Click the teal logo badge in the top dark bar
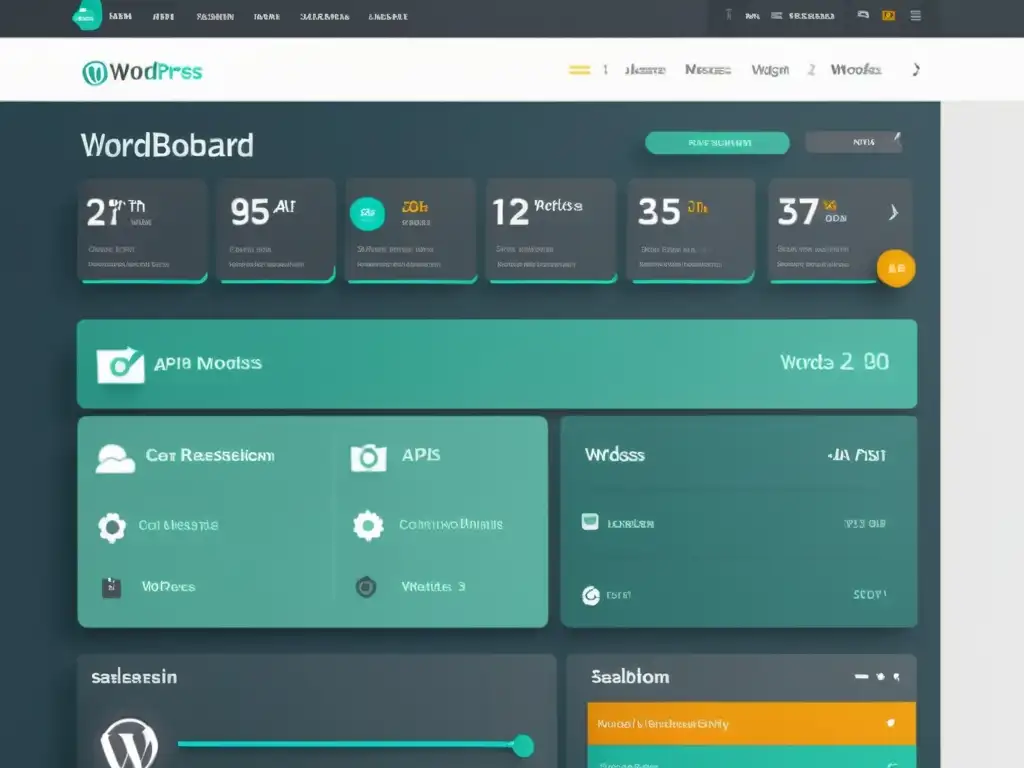Image resolution: width=1024 pixels, height=768 pixels. point(87,15)
